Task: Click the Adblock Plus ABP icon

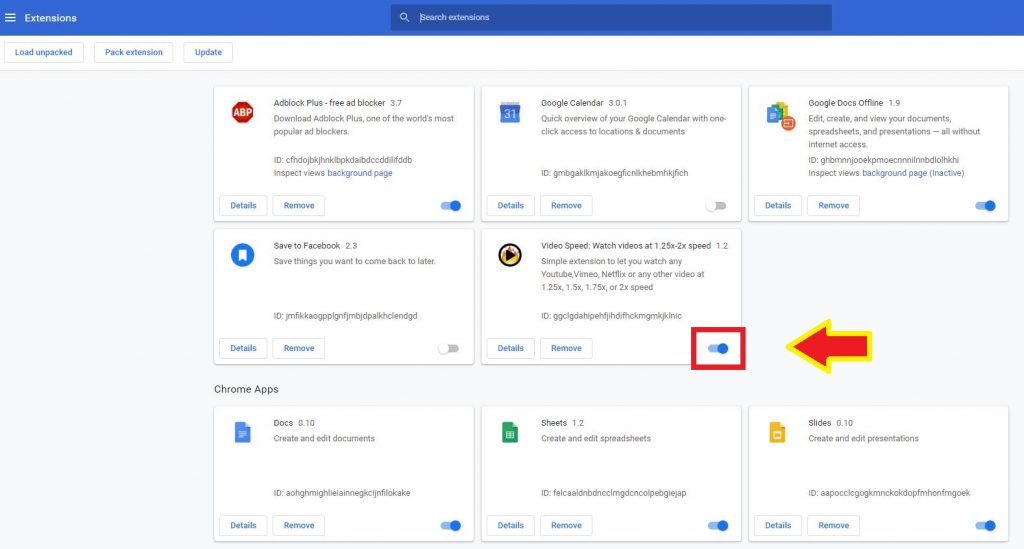Action: 242,112
